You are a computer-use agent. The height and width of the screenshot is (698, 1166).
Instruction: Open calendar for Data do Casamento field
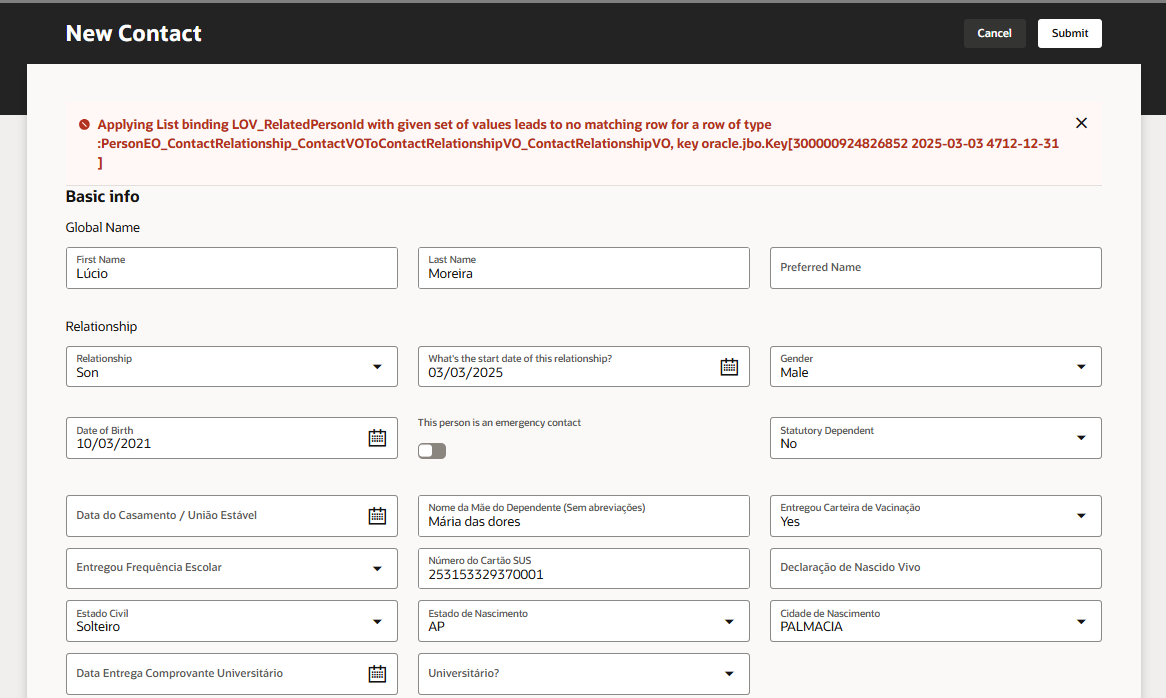point(377,516)
